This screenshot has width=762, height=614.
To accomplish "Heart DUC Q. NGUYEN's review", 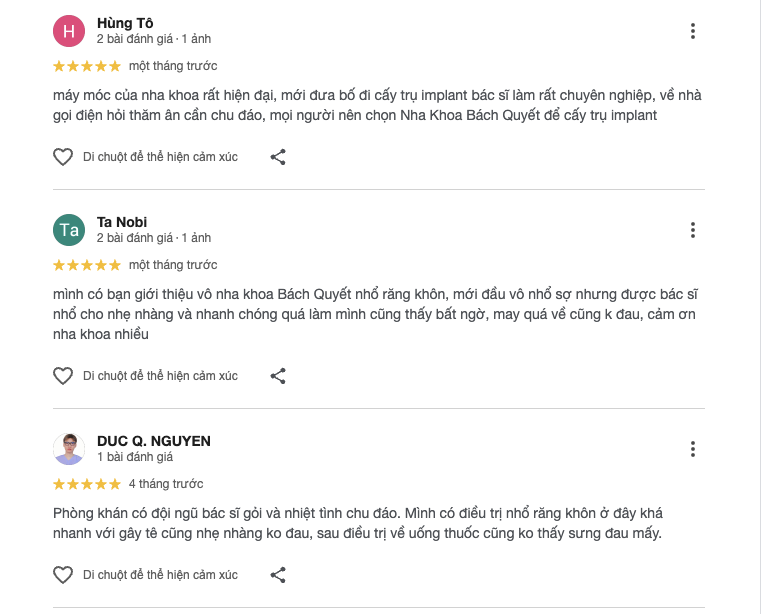I will click(63, 575).
